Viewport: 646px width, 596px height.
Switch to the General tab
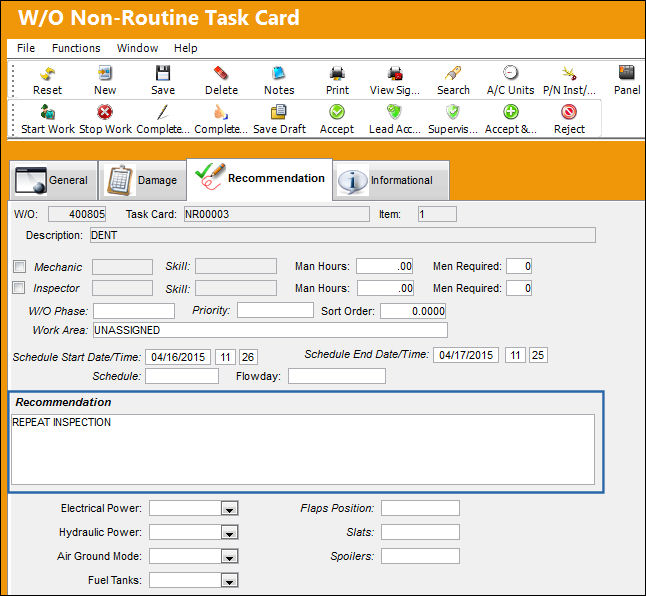coord(54,180)
